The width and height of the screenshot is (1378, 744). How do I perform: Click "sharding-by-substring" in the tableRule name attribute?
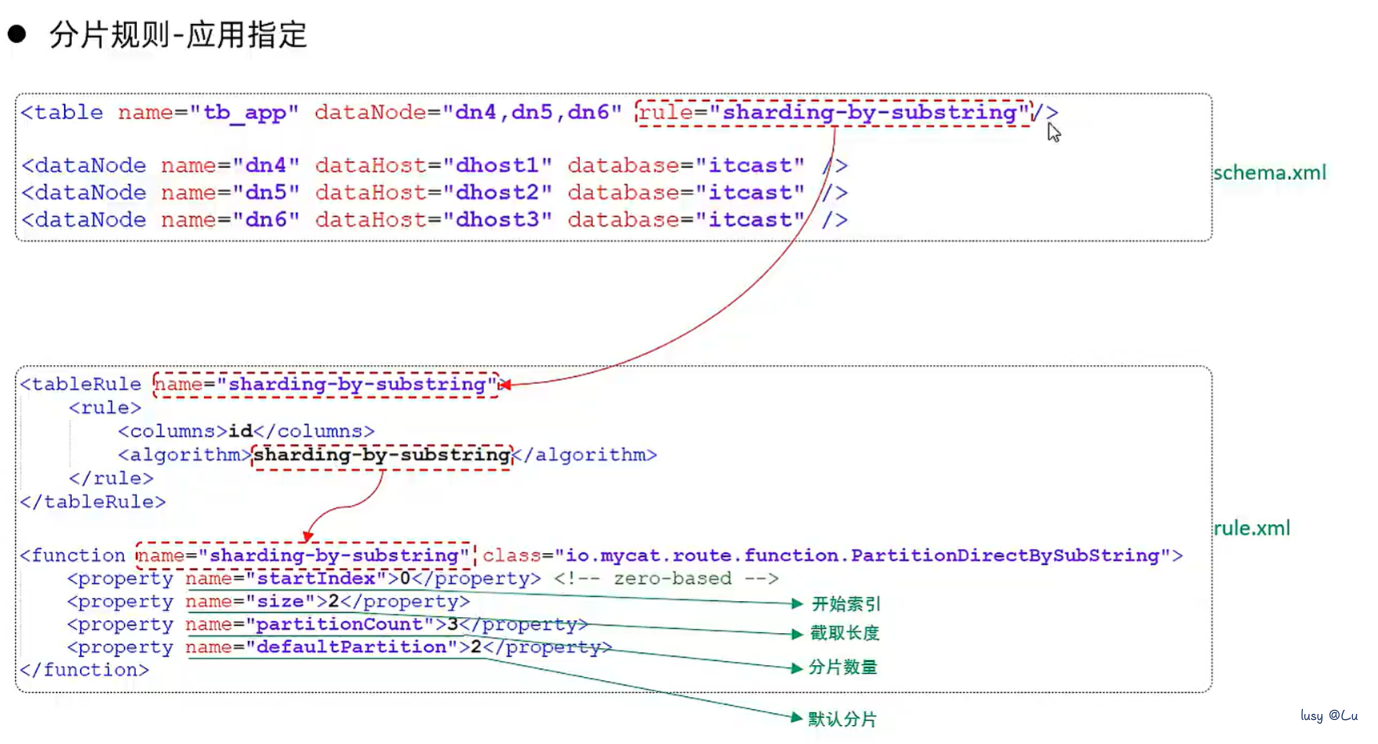[357, 384]
